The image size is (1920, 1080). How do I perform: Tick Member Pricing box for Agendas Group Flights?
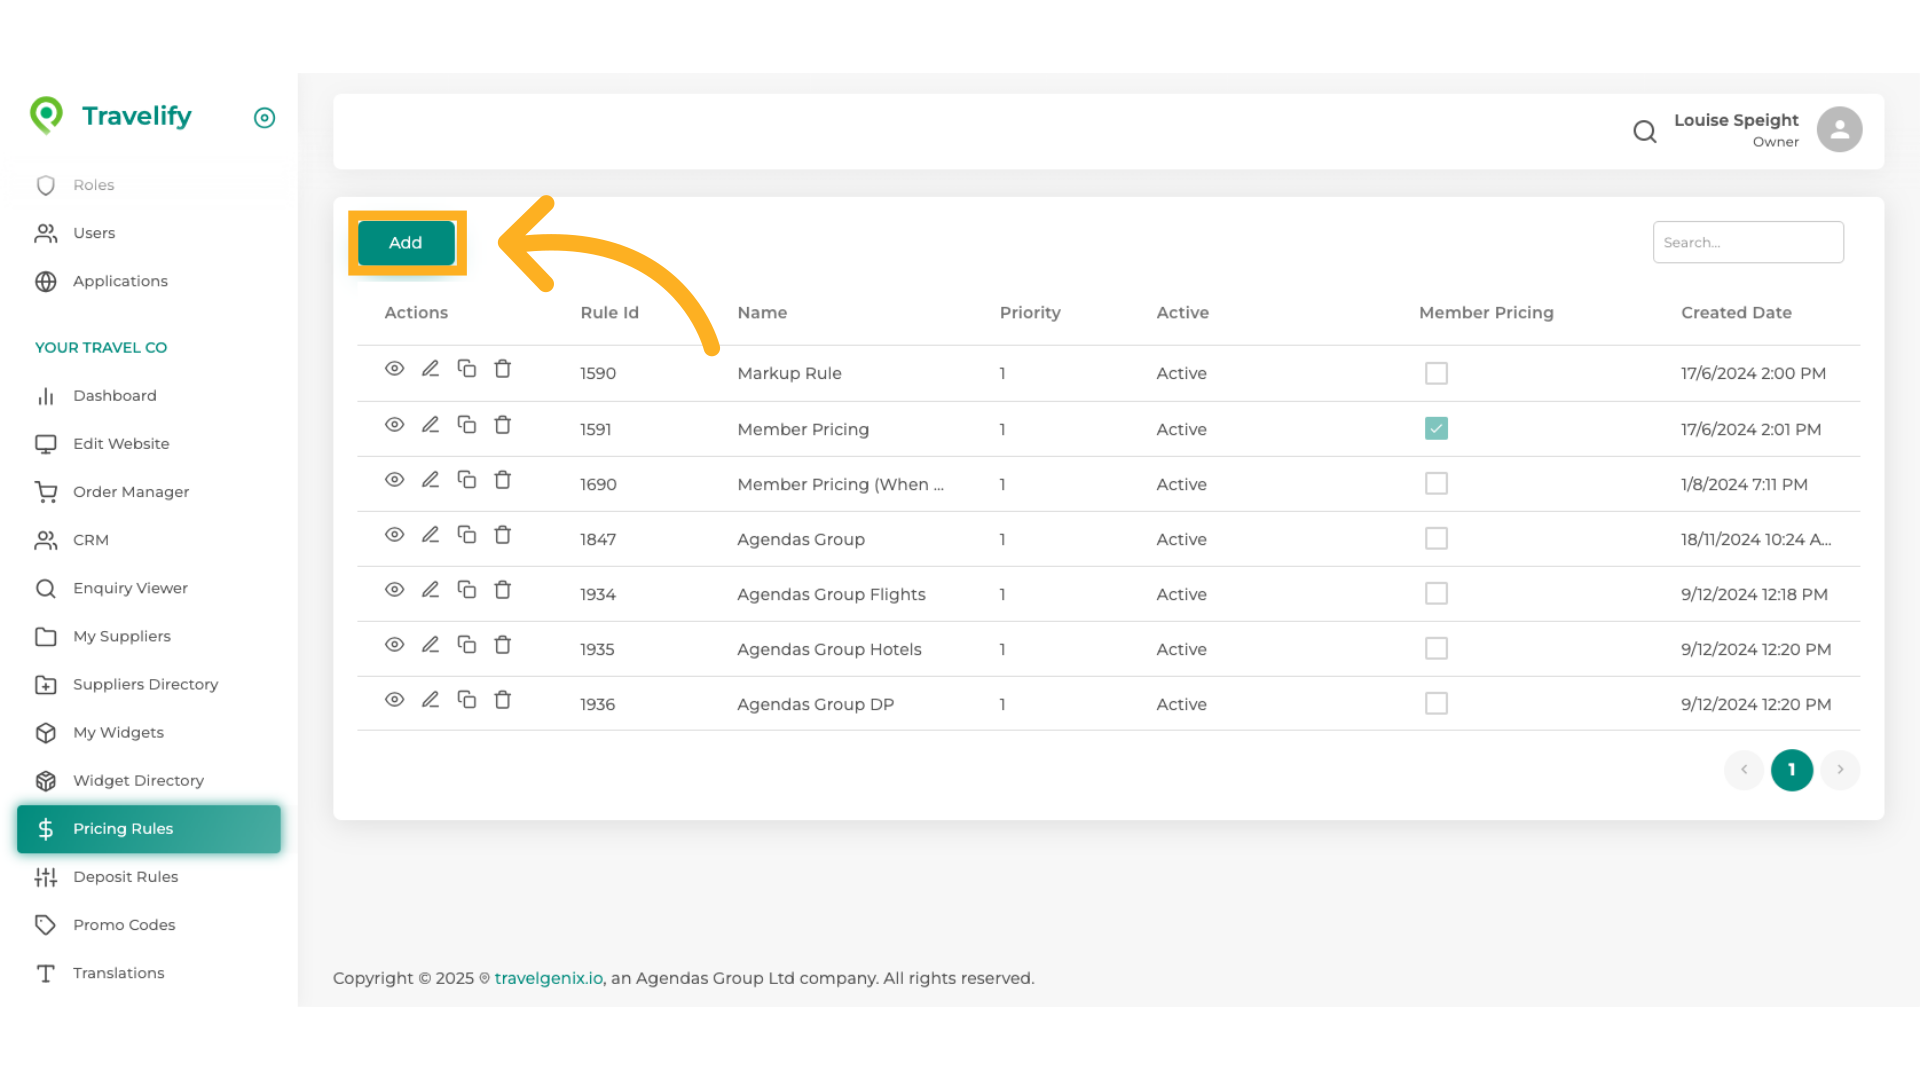coord(1436,594)
